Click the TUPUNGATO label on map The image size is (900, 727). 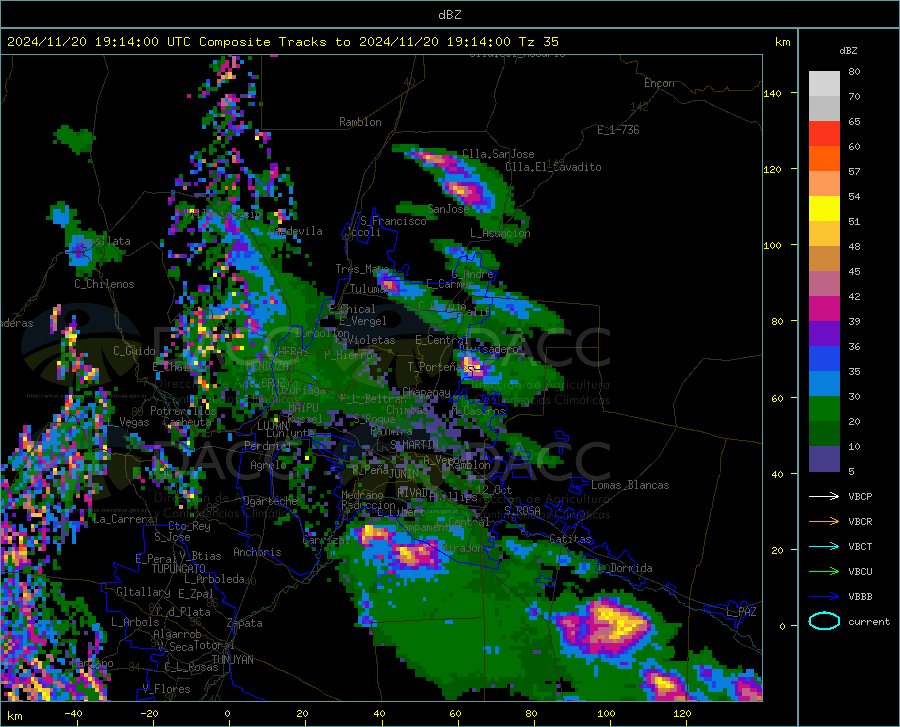tap(178, 569)
